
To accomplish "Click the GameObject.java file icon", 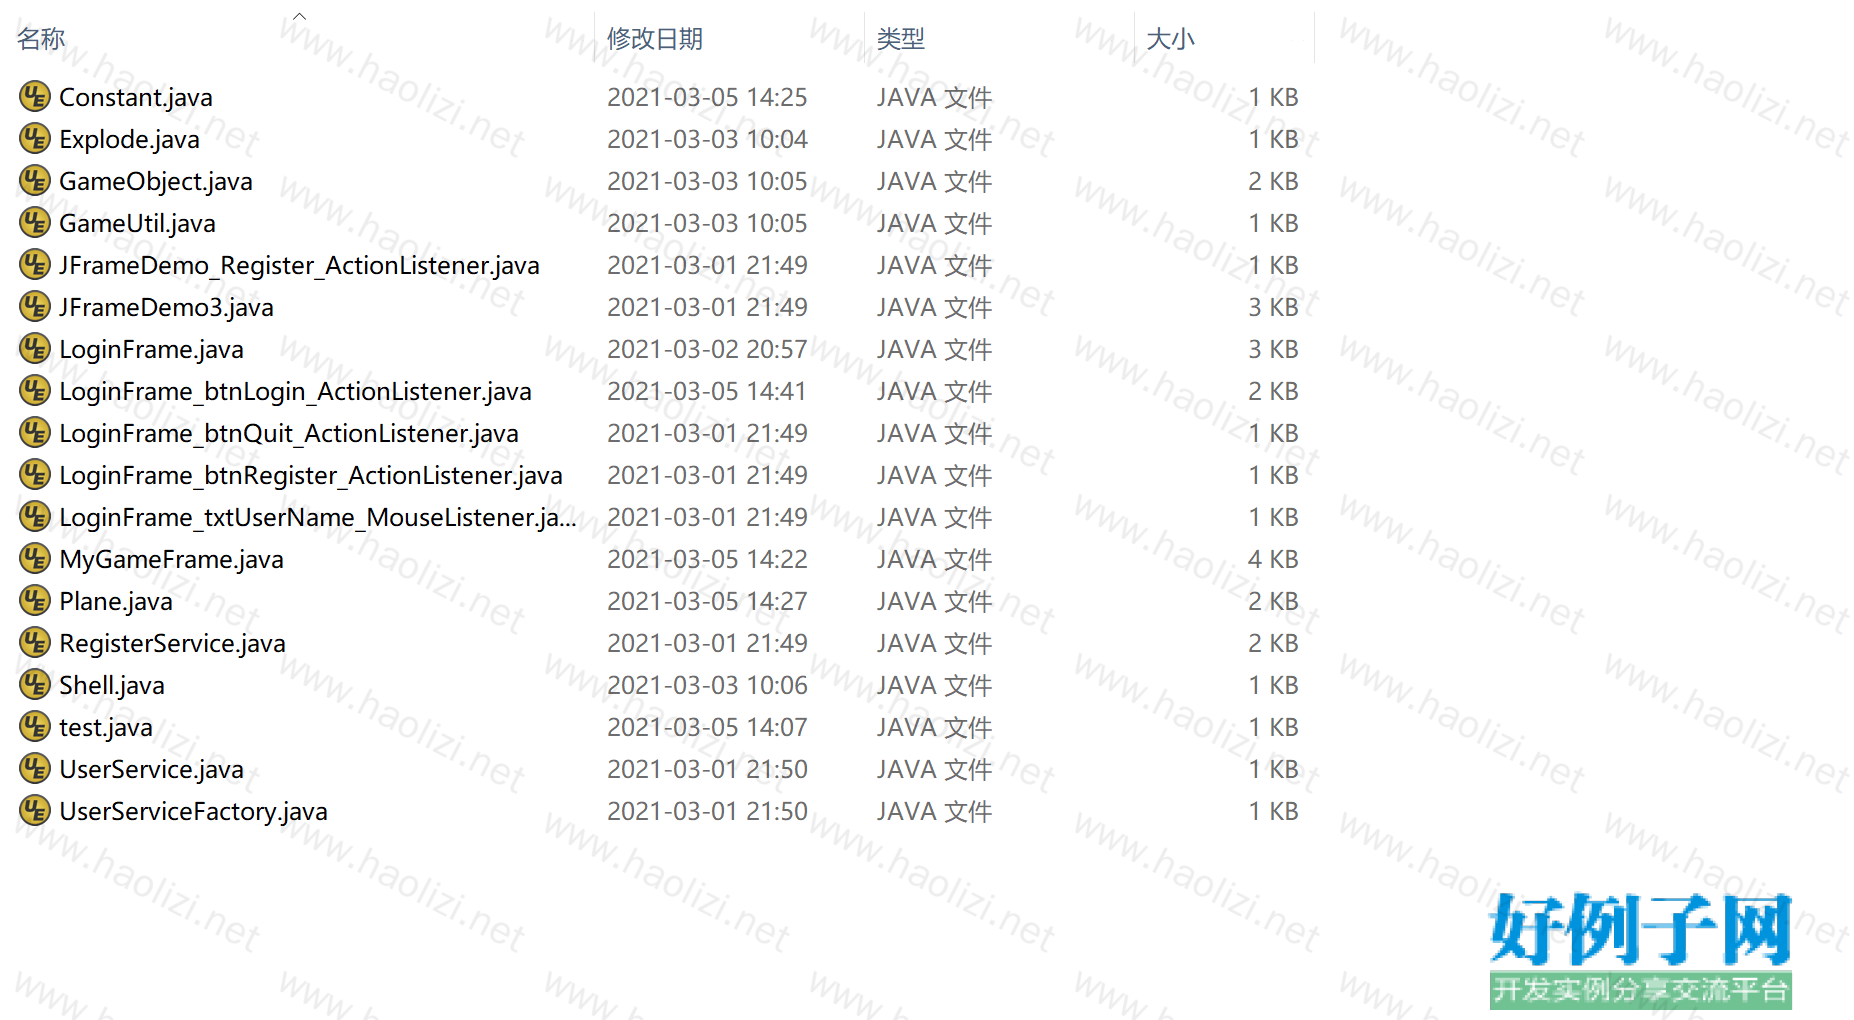I will pyautogui.click(x=35, y=181).
